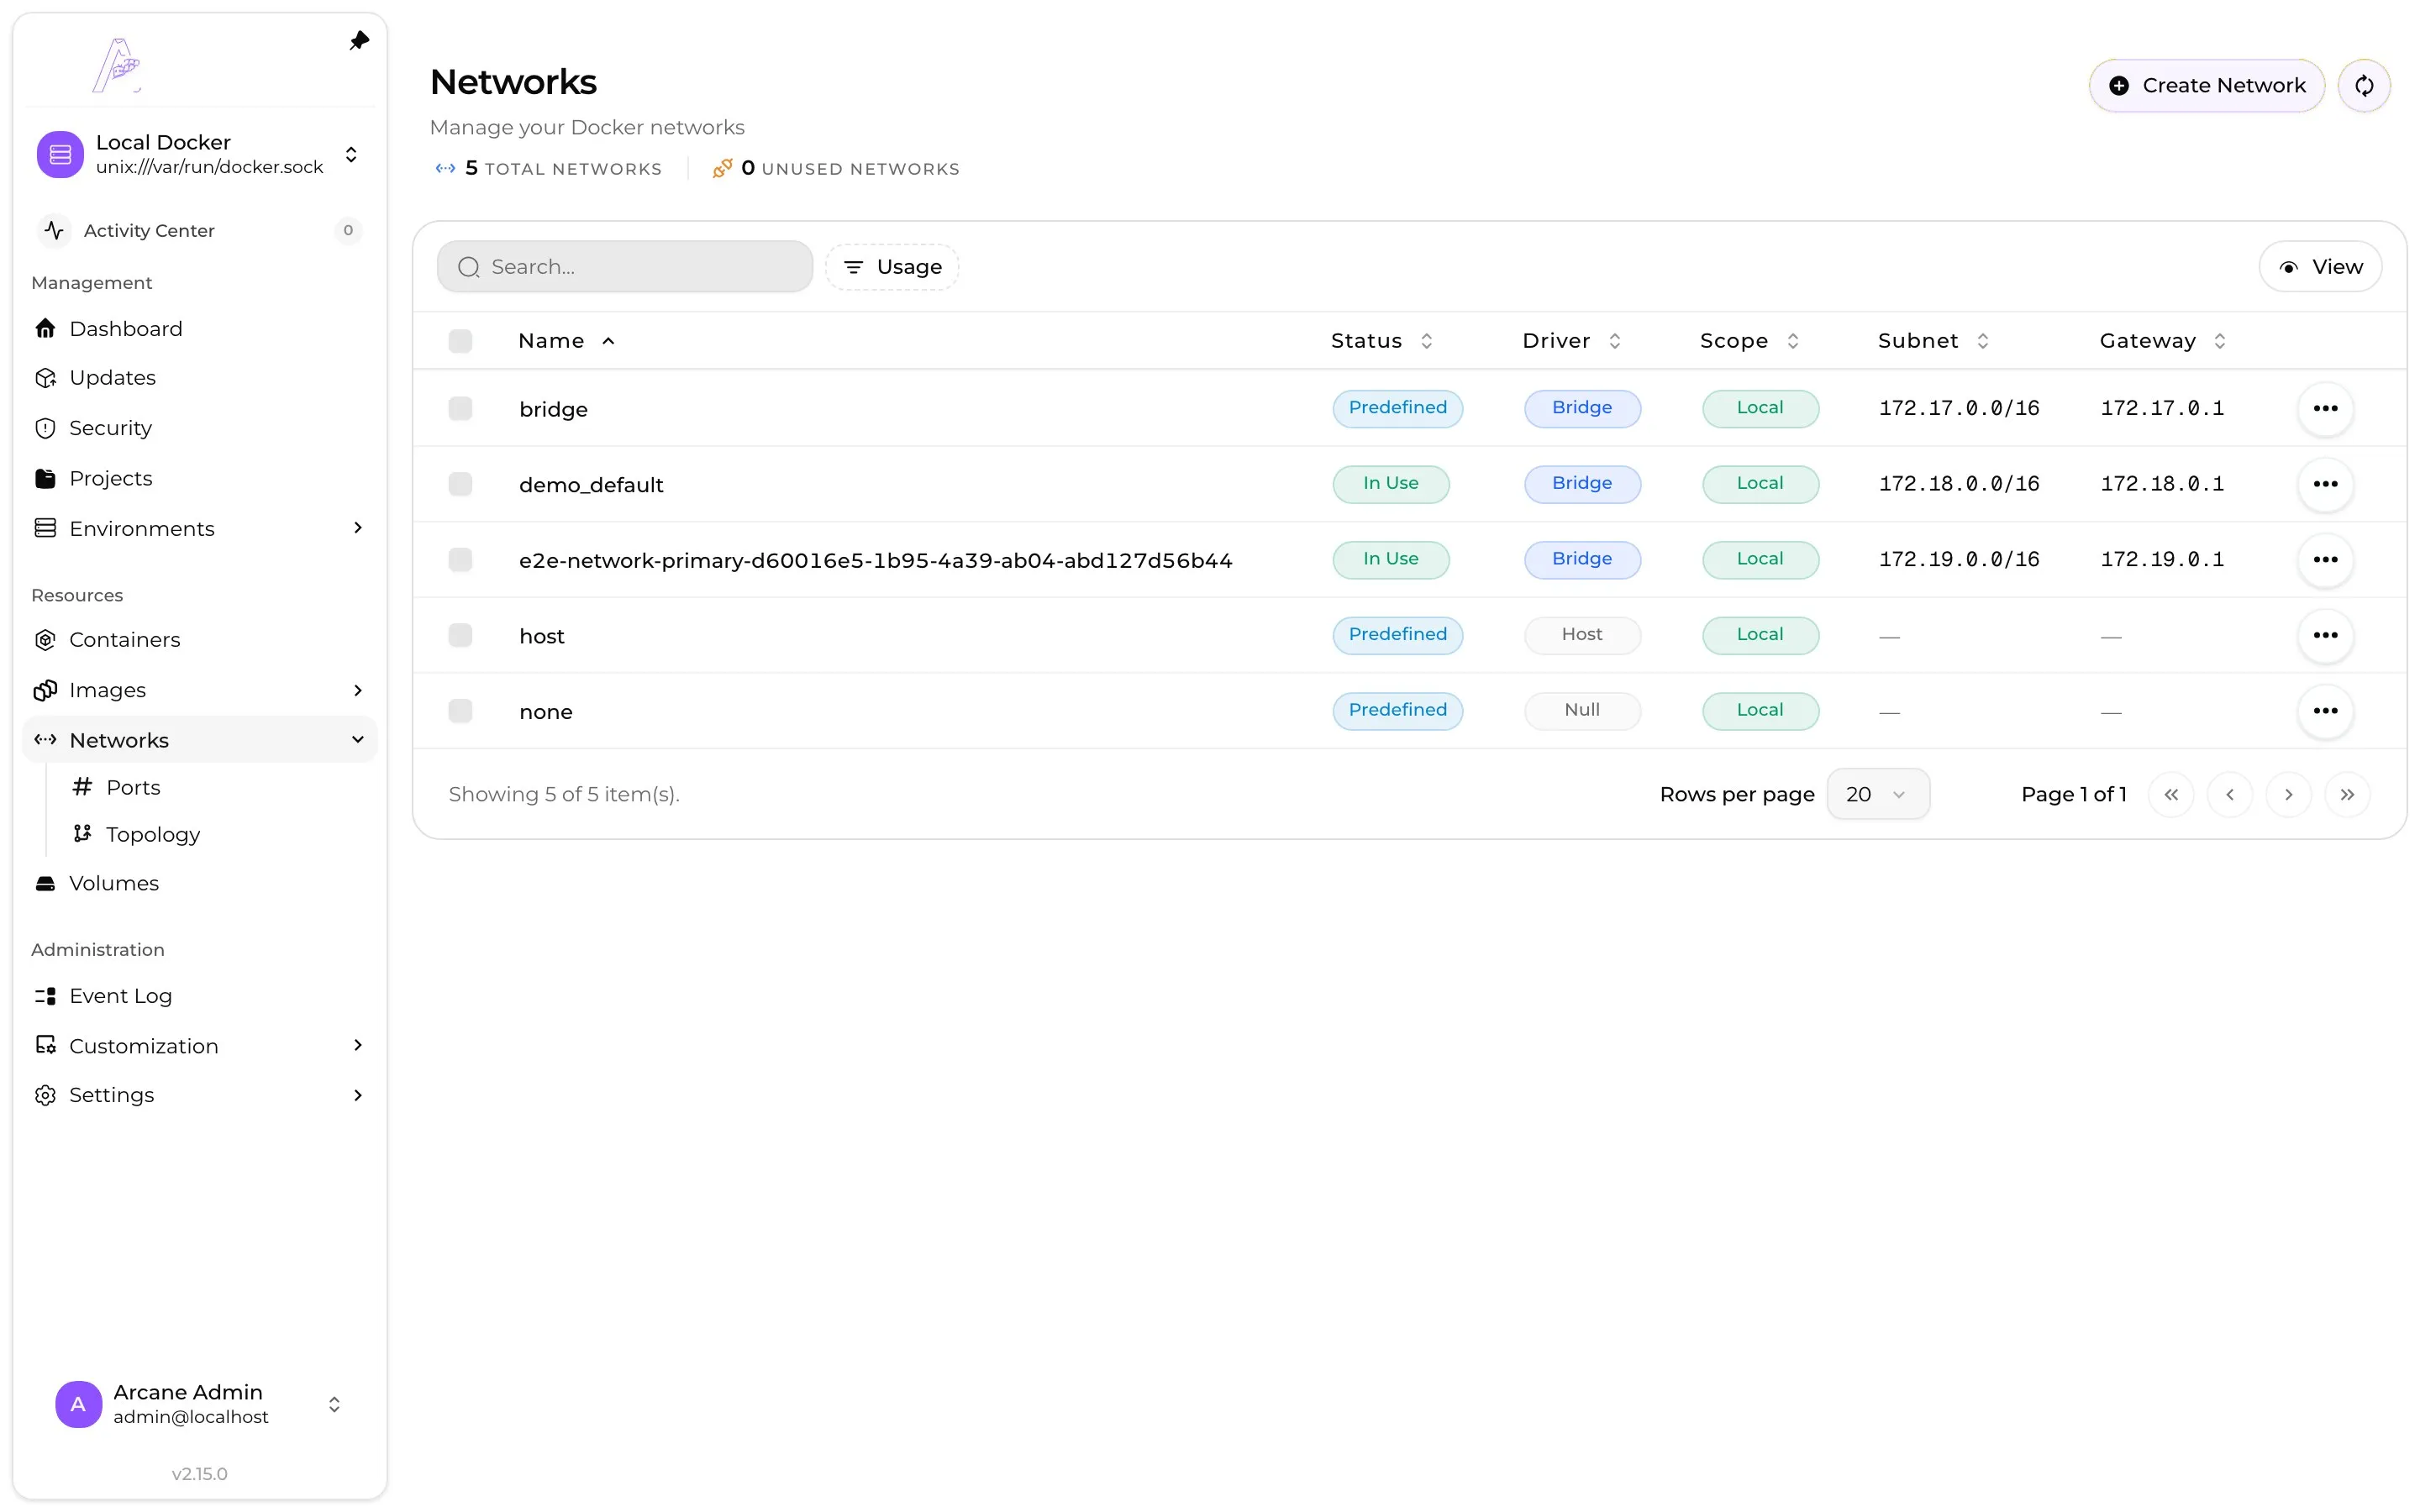This screenshot has height=1512, width=2420.
Task: Open the none network name
Action: (x=545, y=712)
